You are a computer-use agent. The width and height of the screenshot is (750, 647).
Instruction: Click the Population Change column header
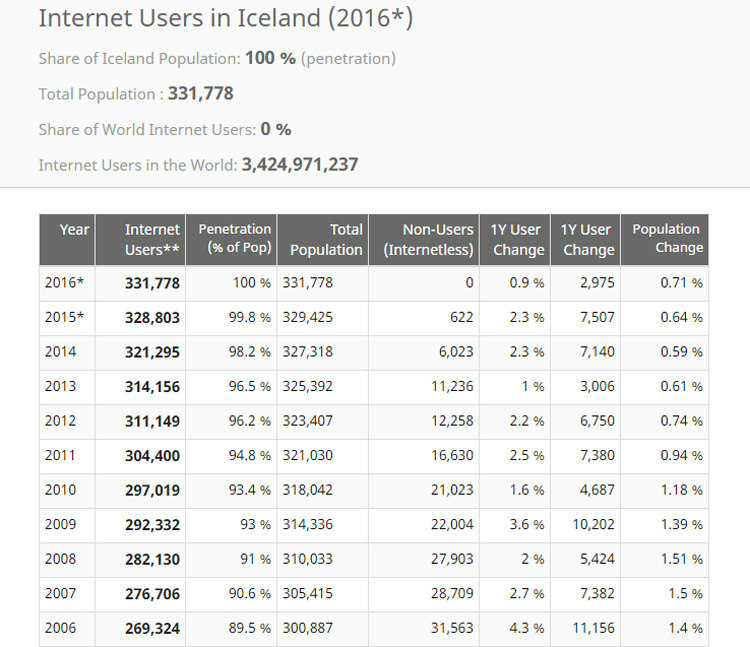click(666, 239)
